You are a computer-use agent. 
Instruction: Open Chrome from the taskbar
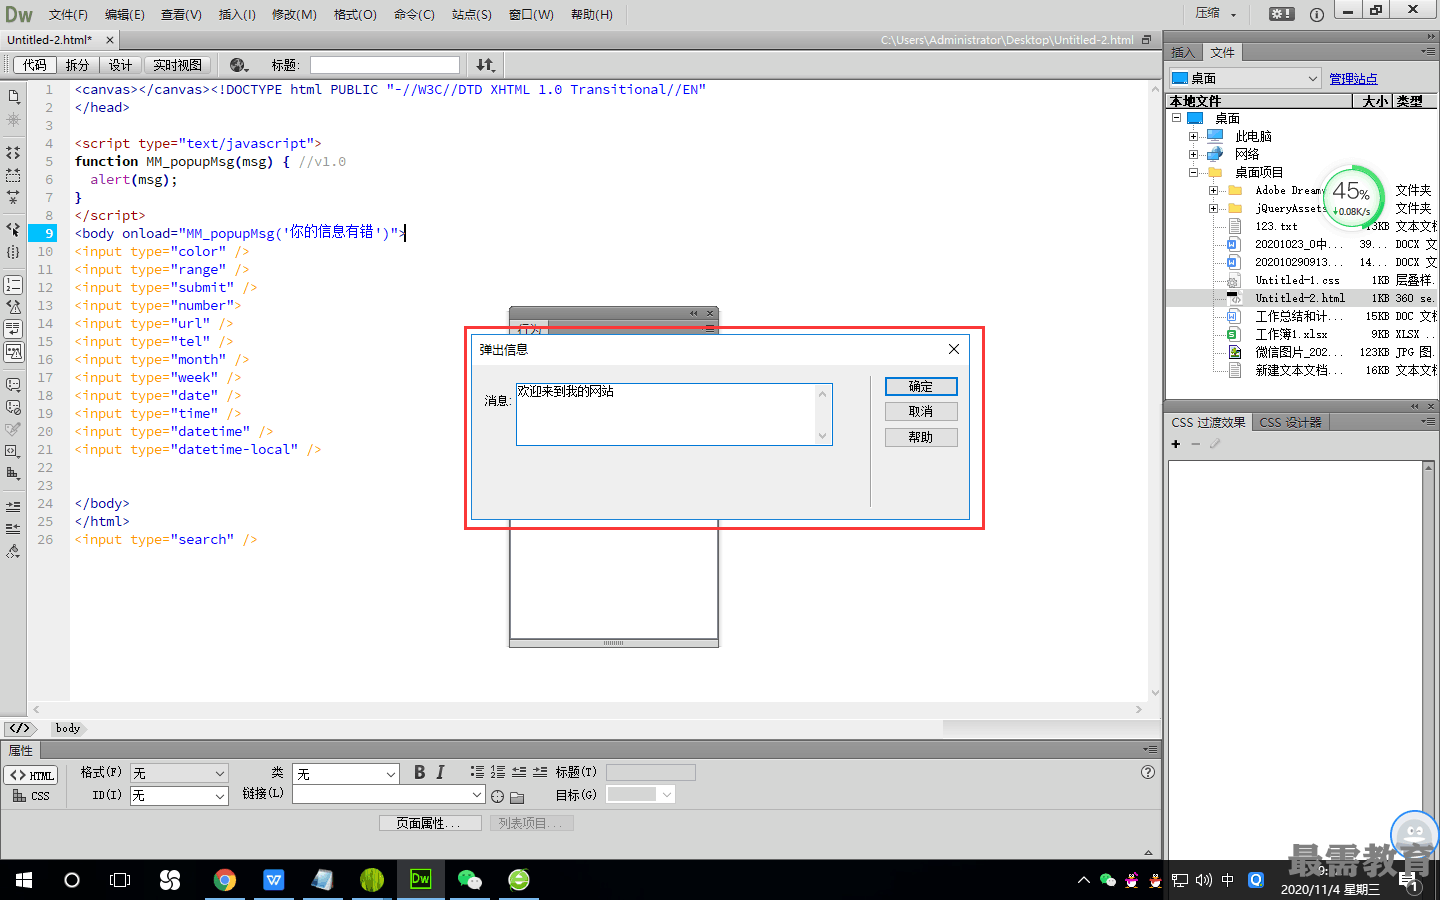coord(225,880)
